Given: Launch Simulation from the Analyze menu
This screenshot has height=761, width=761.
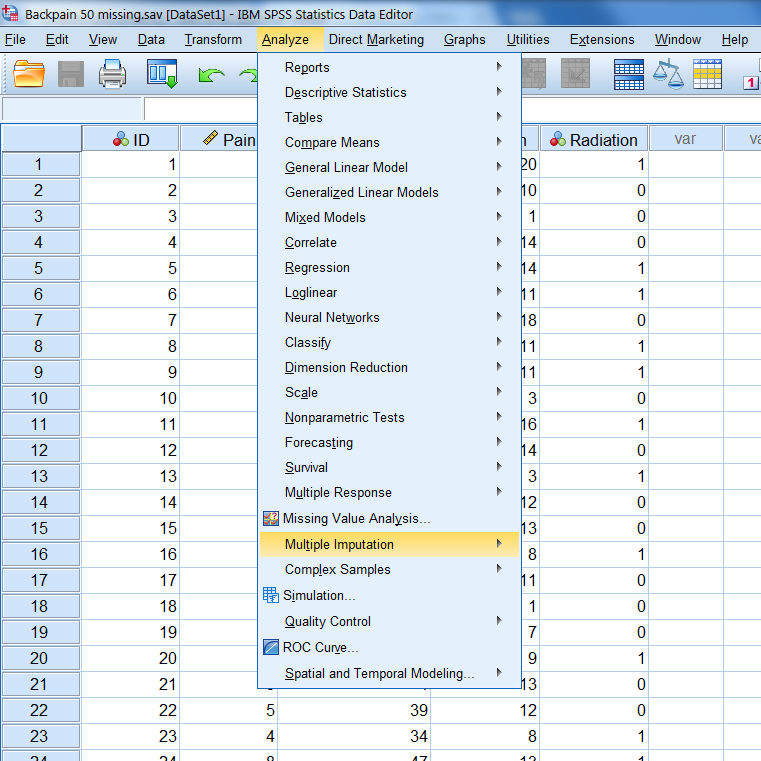Looking at the screenshot, I should coord(318,595).
